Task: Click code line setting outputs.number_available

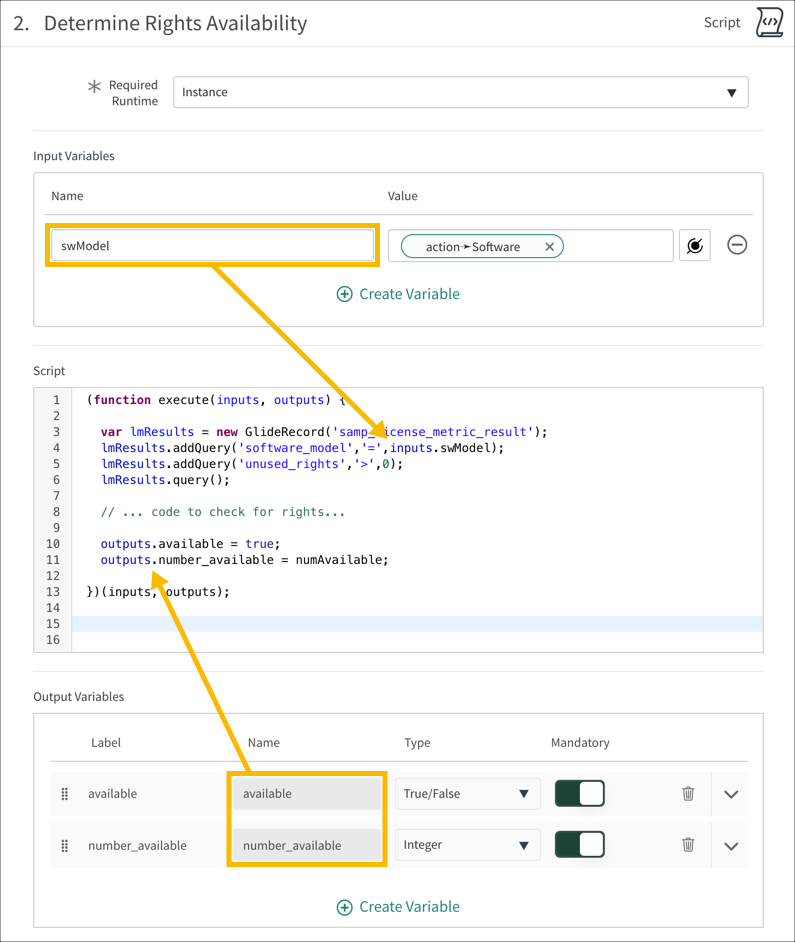Action: pyautogui.click(x=245, y=560)
